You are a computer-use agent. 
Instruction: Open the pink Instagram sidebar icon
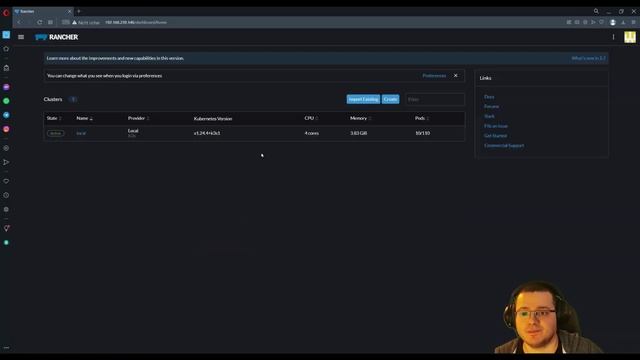coord(6,129)
